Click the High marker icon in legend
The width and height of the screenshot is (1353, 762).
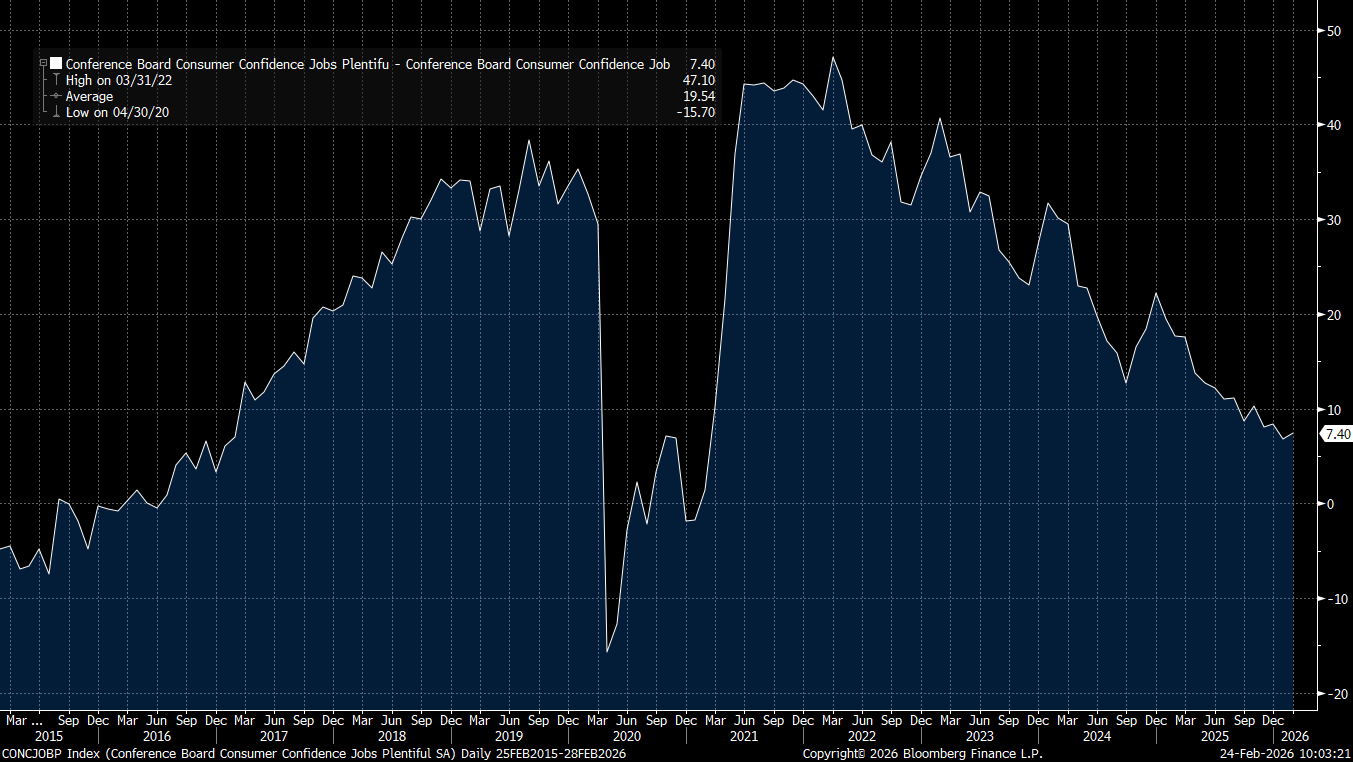click(56, 80)
